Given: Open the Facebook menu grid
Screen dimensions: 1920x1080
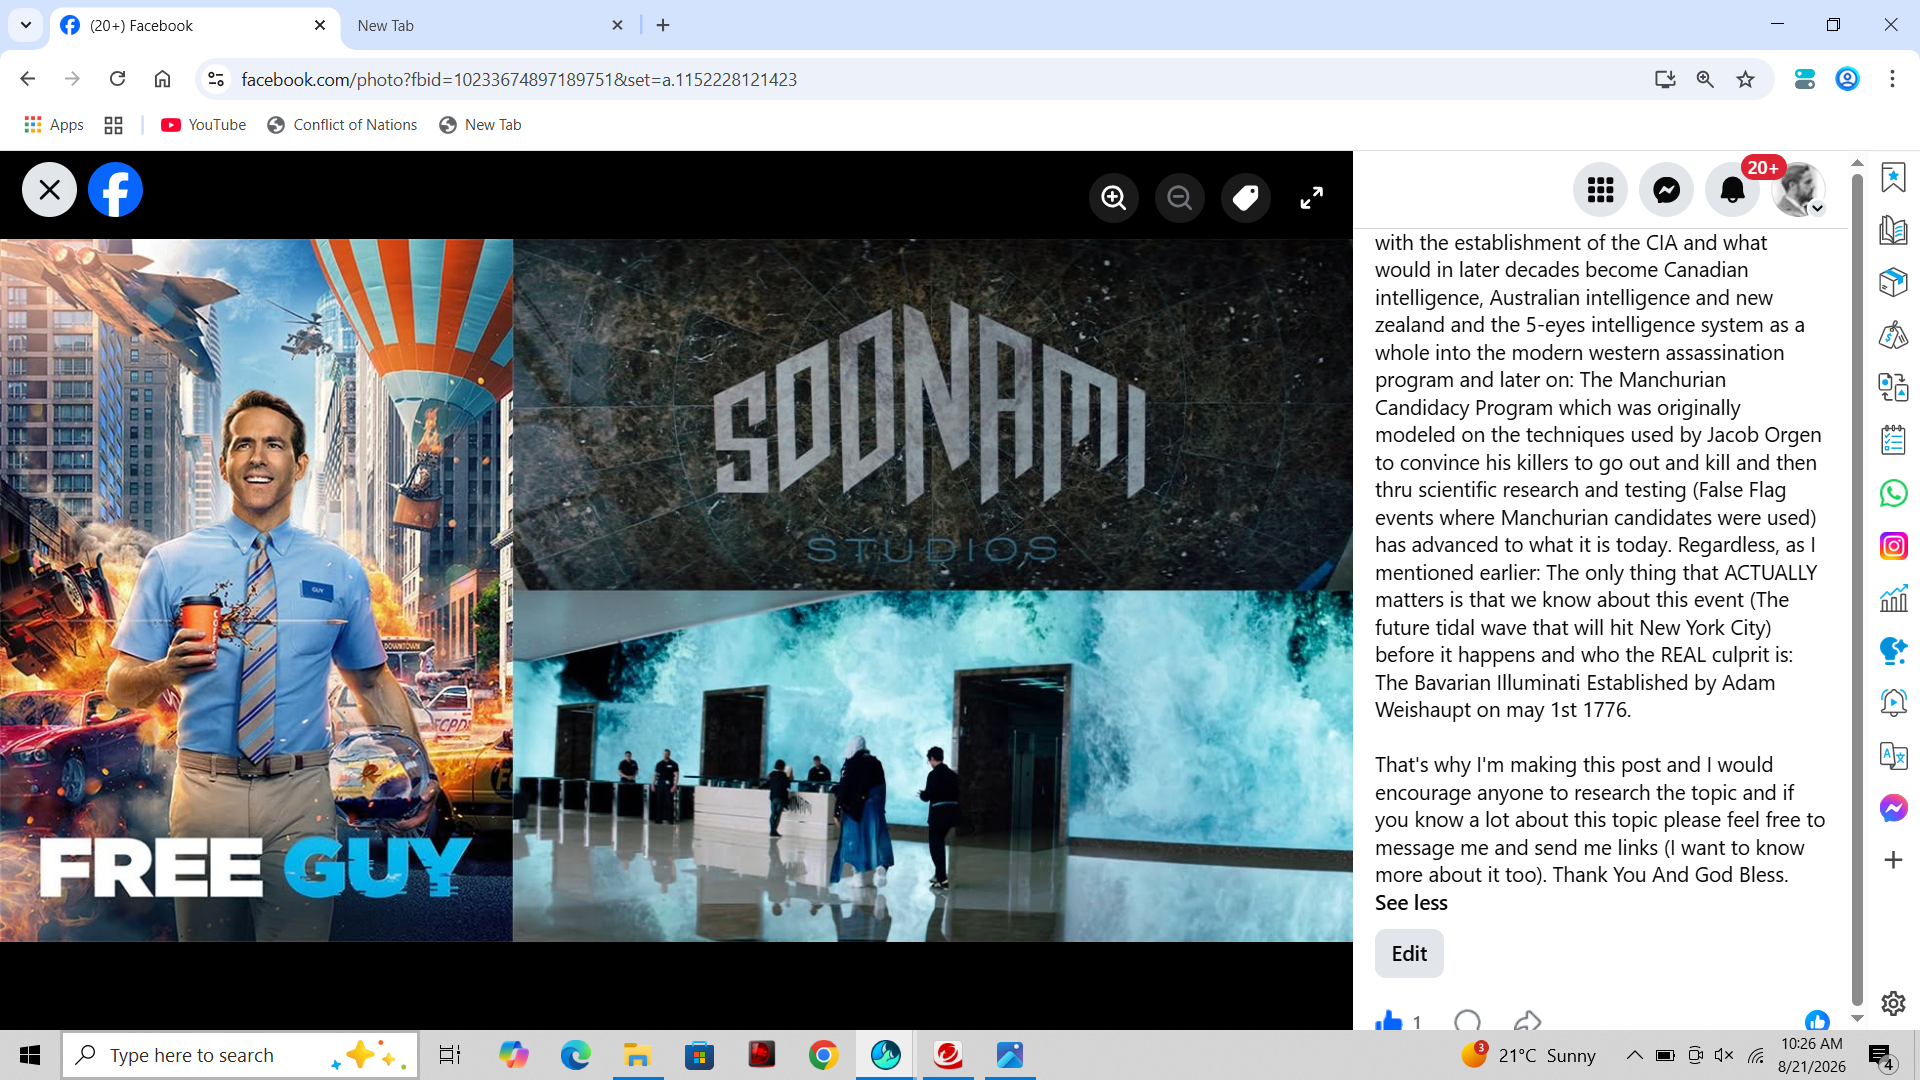Looking at the screenshot, I should [1600, 190].
